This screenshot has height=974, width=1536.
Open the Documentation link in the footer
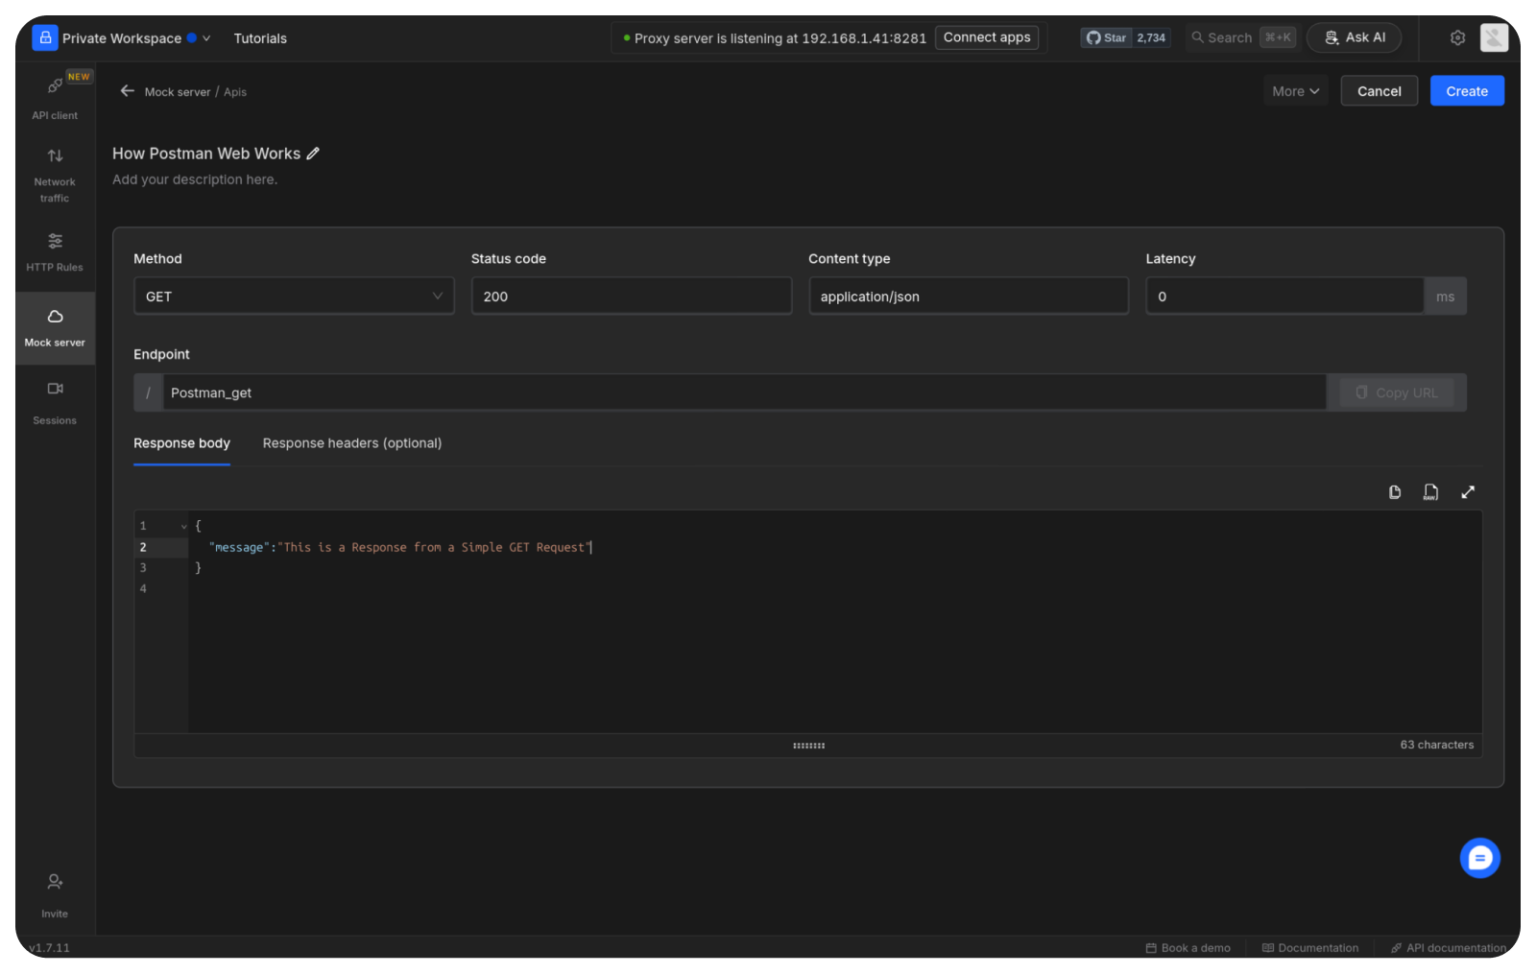pyautogui.click(x=1310, y=947)
